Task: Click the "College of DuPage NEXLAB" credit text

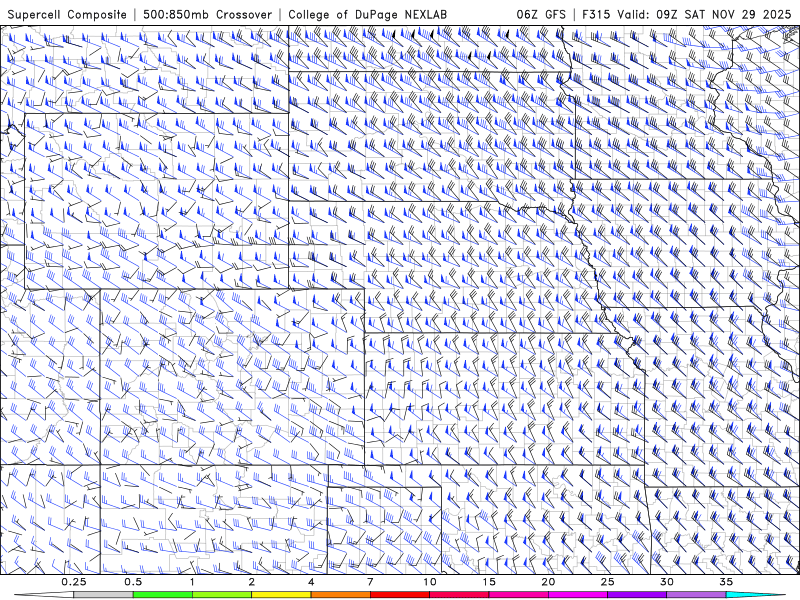Action: tap(367, 14)
